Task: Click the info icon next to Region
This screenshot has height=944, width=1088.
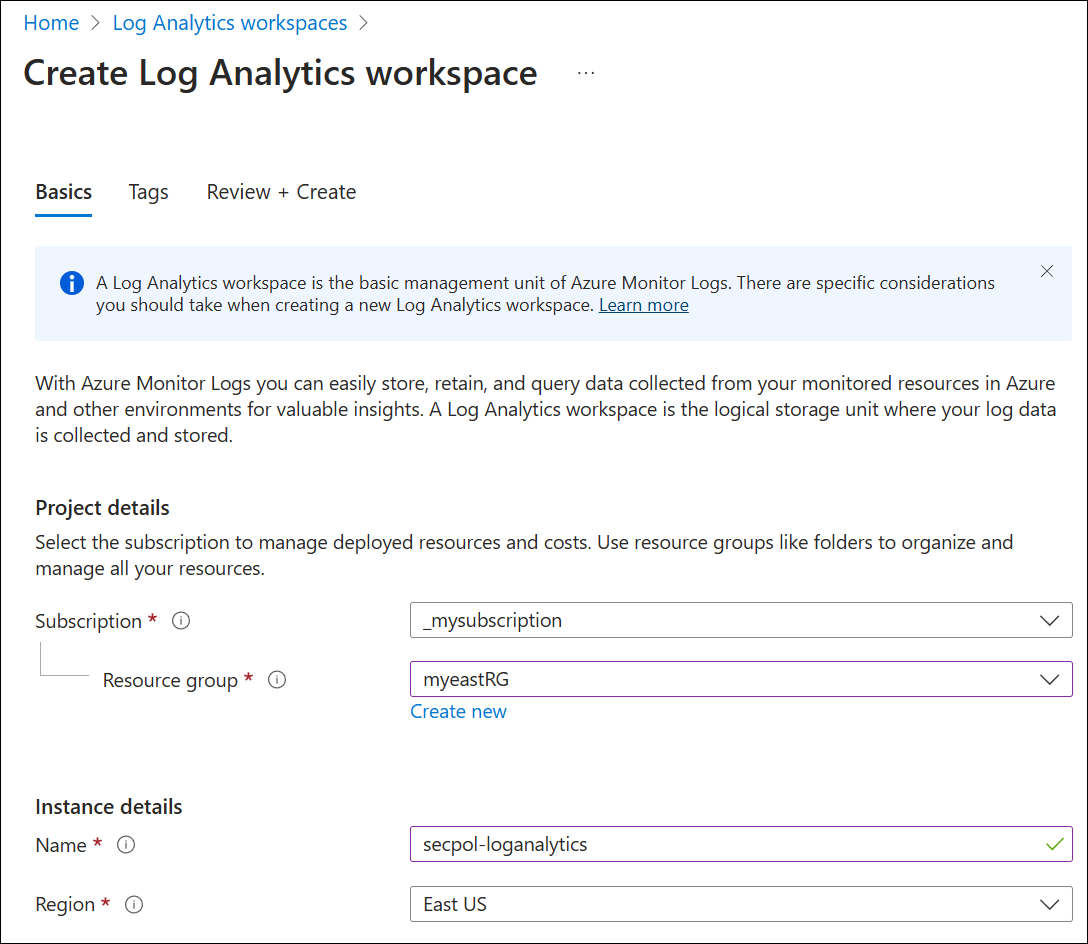Action: (134, 904)
